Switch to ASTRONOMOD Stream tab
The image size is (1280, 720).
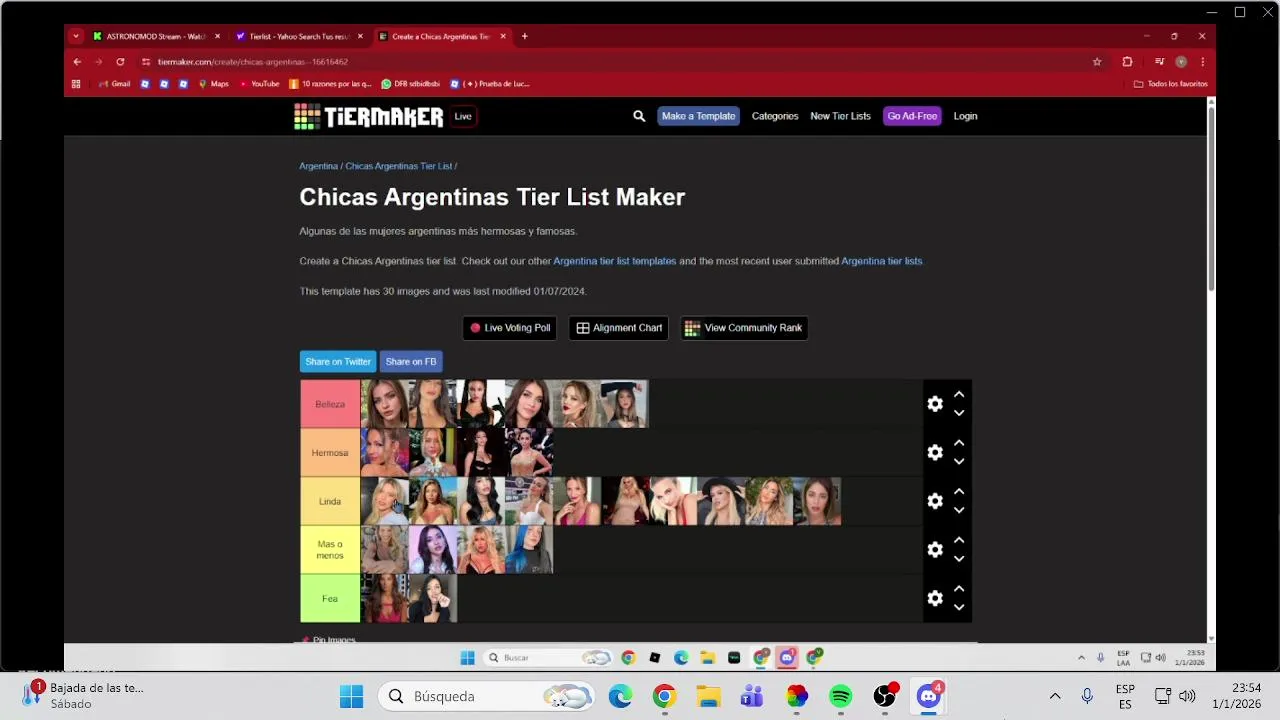click(156, 36)
